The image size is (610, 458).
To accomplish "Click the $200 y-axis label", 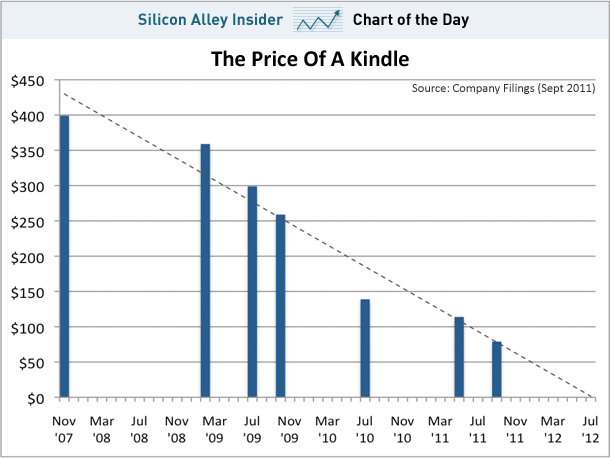I will 28,257.
